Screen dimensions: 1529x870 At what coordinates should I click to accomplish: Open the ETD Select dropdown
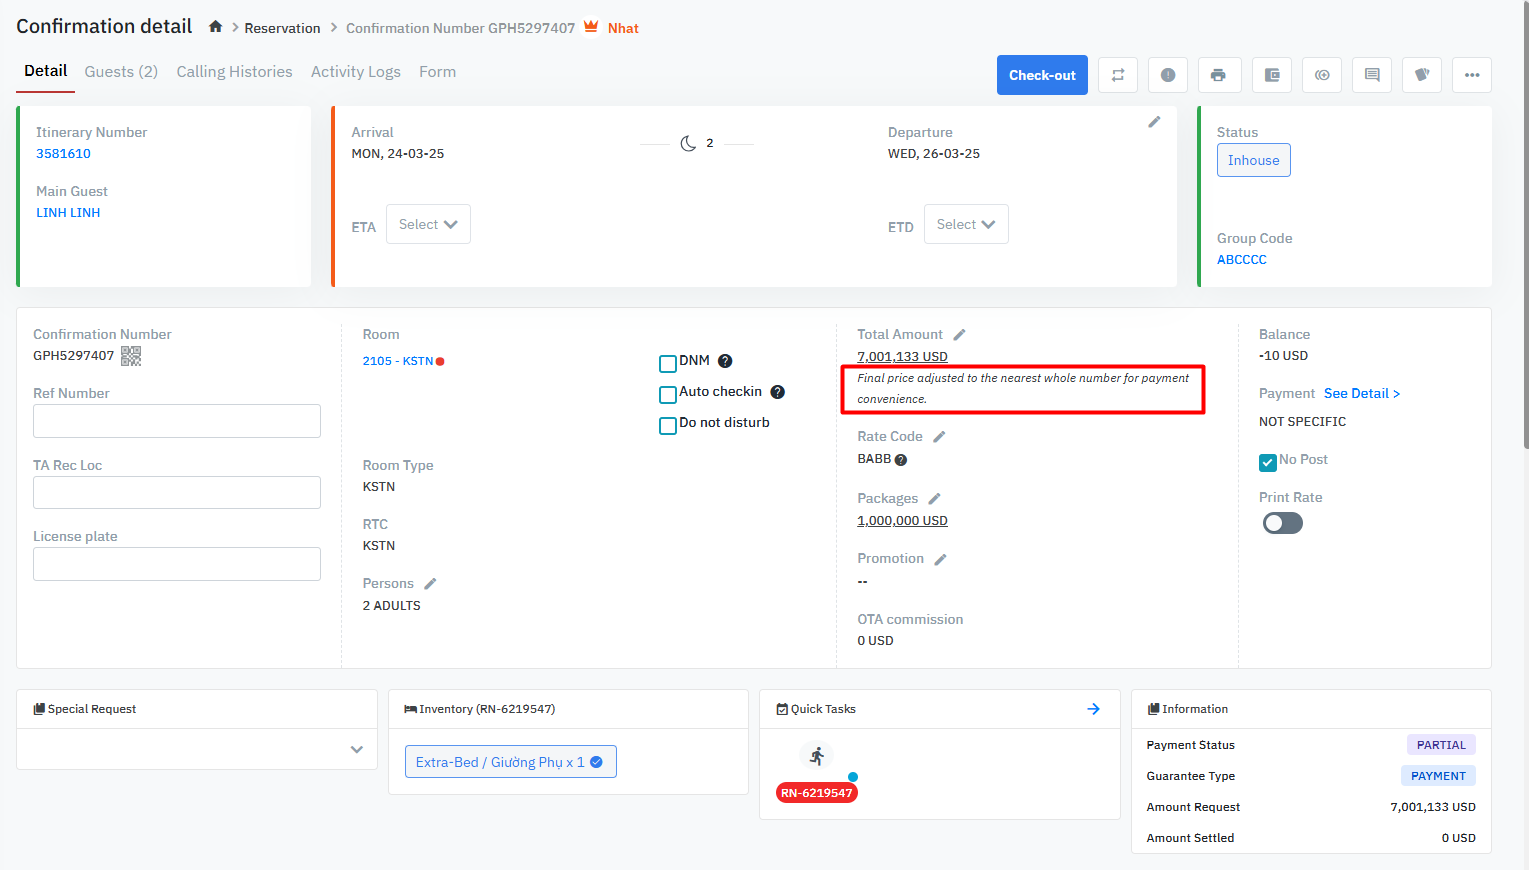(965, 225)
